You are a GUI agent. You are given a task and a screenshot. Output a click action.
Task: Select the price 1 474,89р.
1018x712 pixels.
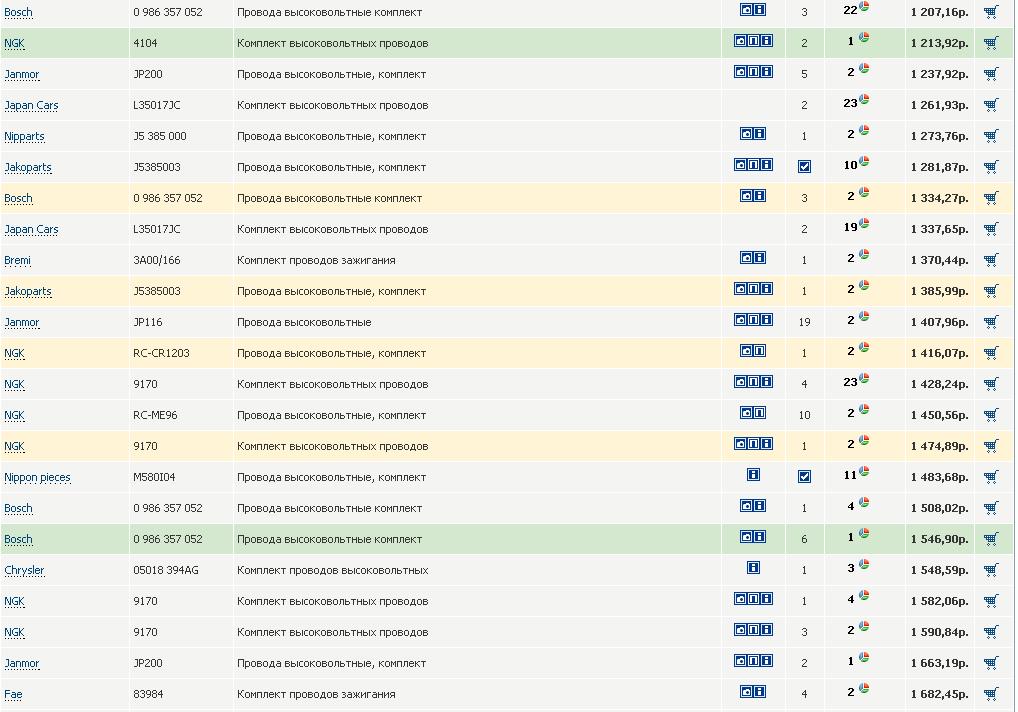939,446
